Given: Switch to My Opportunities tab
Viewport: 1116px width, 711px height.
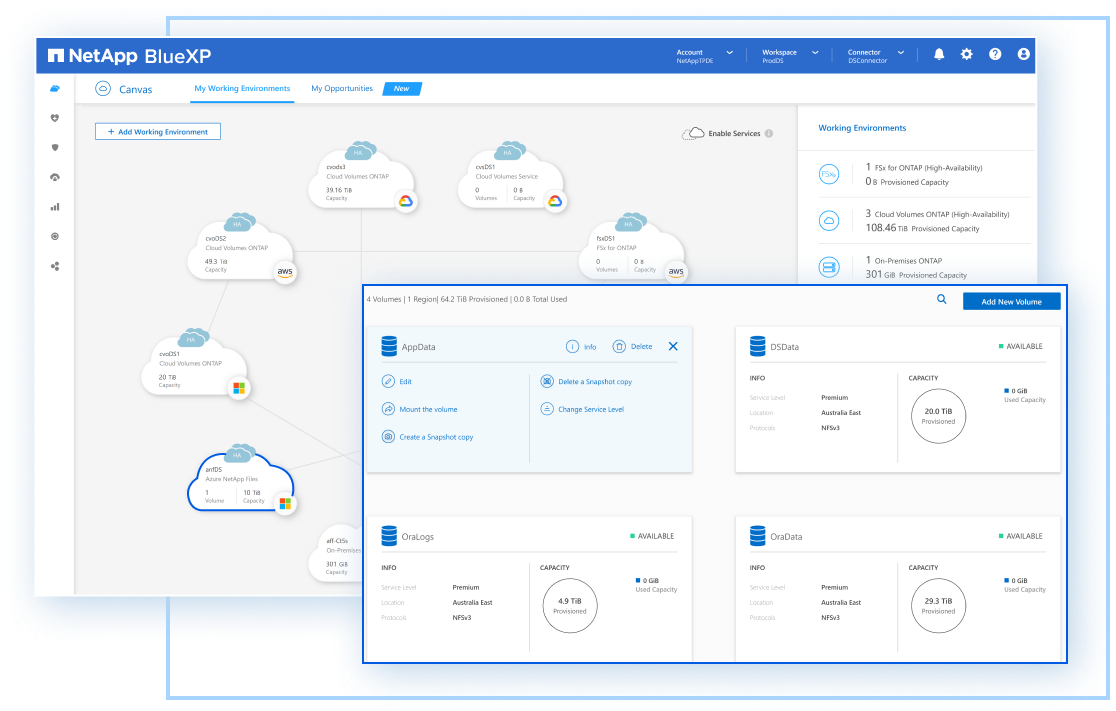Looking at the screenshot, I should [342, 89].
